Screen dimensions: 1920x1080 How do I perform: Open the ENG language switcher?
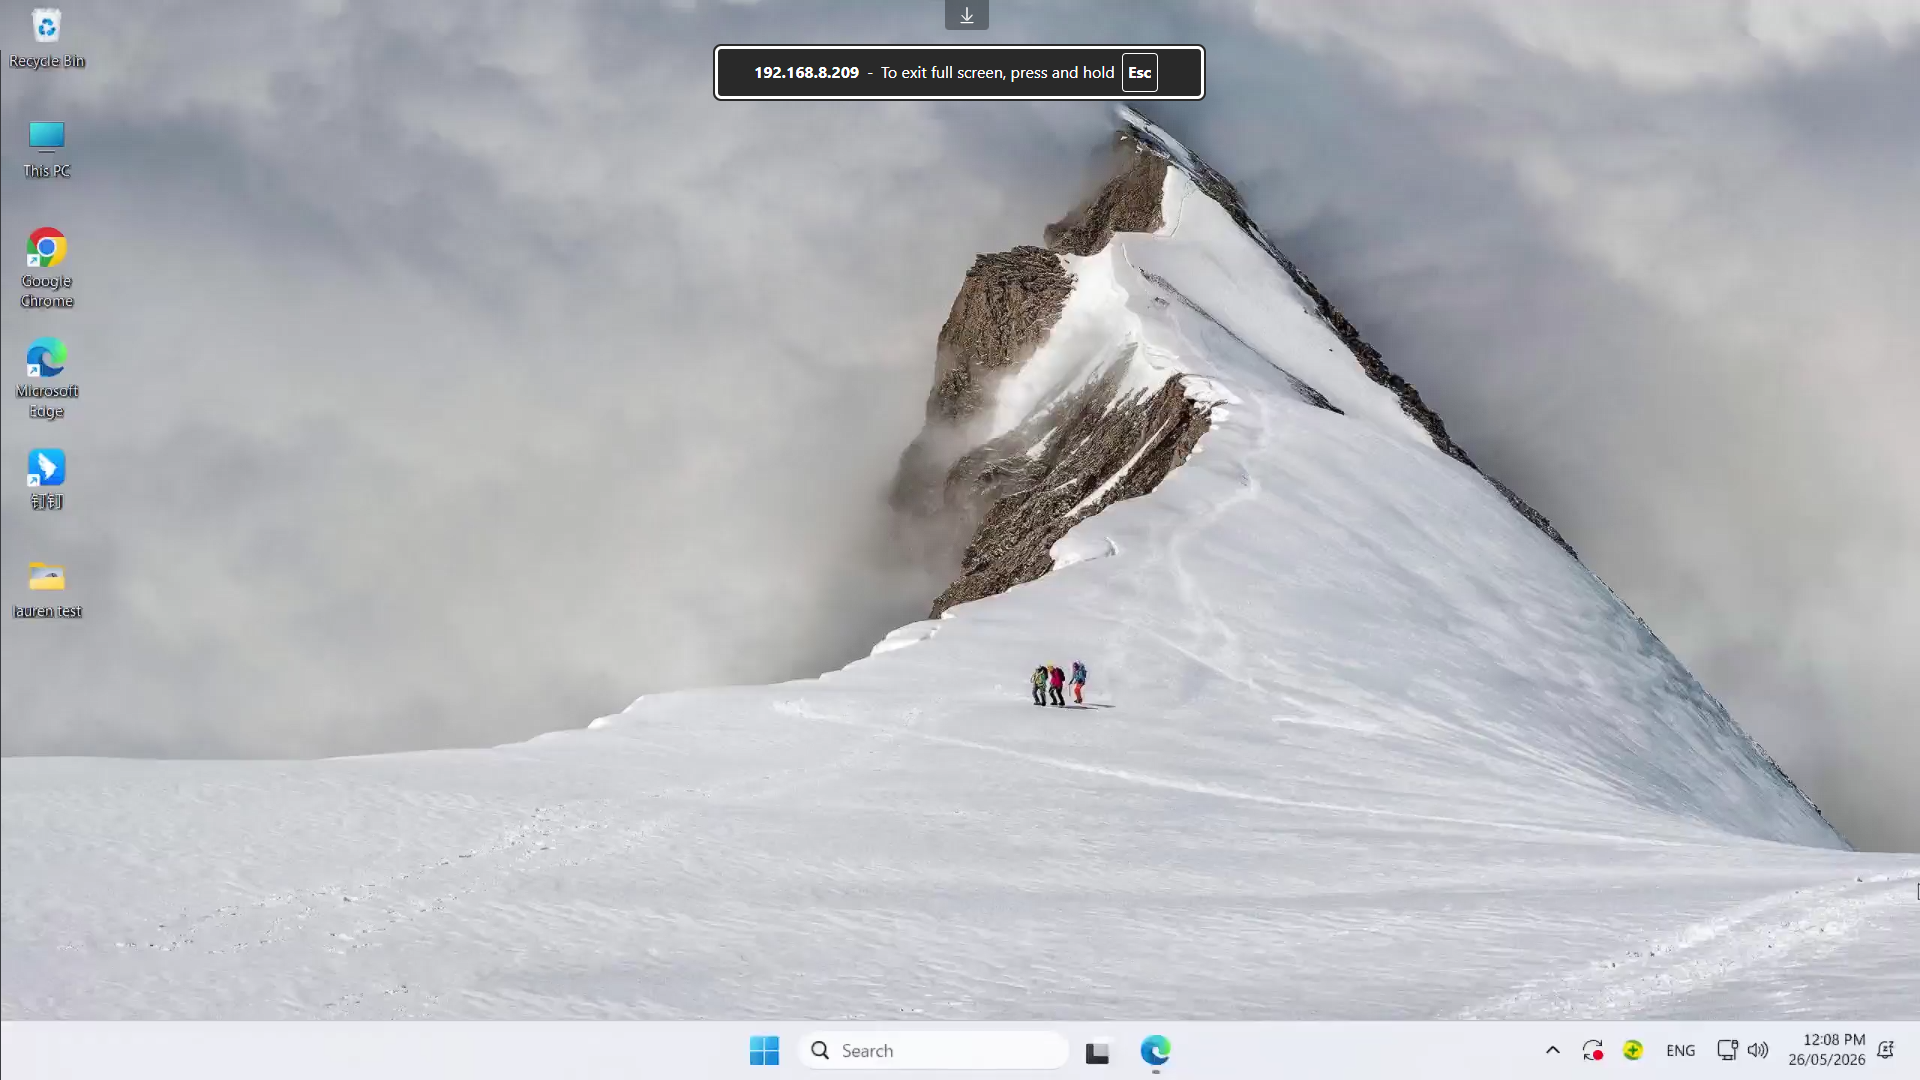[x=1680, y=1050]
